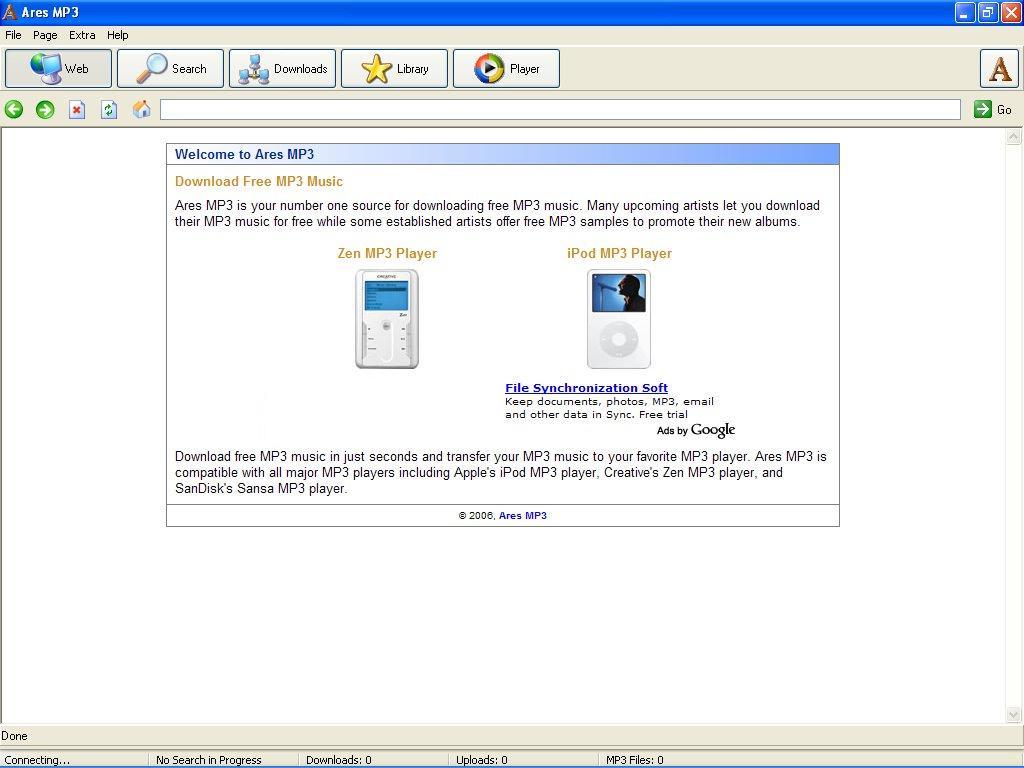
Task: Open the File Synchronization Soft ad link
Action: tap(586, 388)
